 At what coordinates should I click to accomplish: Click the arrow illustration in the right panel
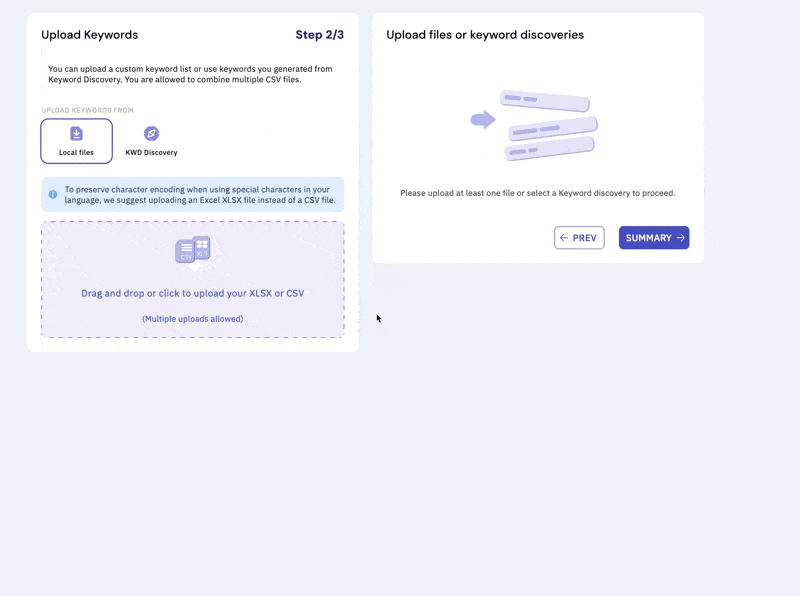483,119
